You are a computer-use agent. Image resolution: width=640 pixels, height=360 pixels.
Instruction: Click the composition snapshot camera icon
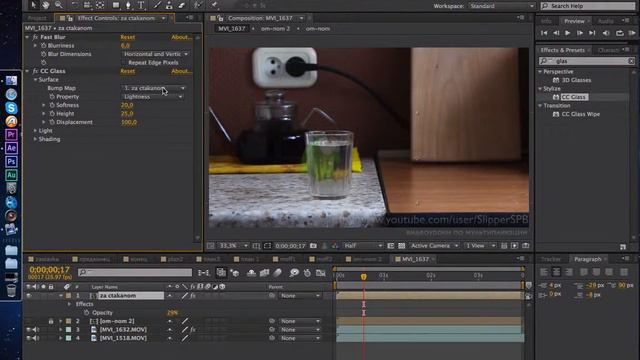(313, 246)
